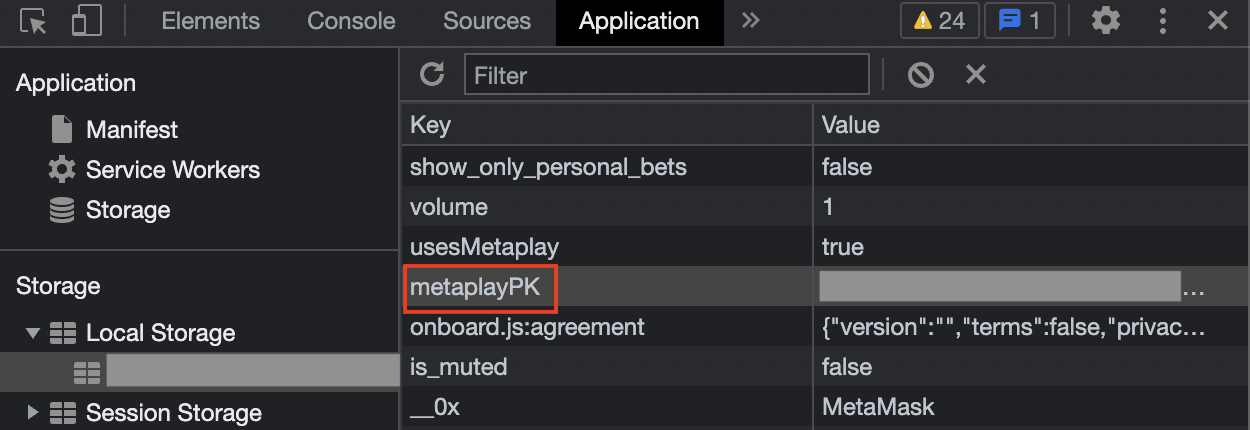This screenshot has width=1250, height=430.
Task: Click the refresh storage icon
Action: tap(432, 74)
